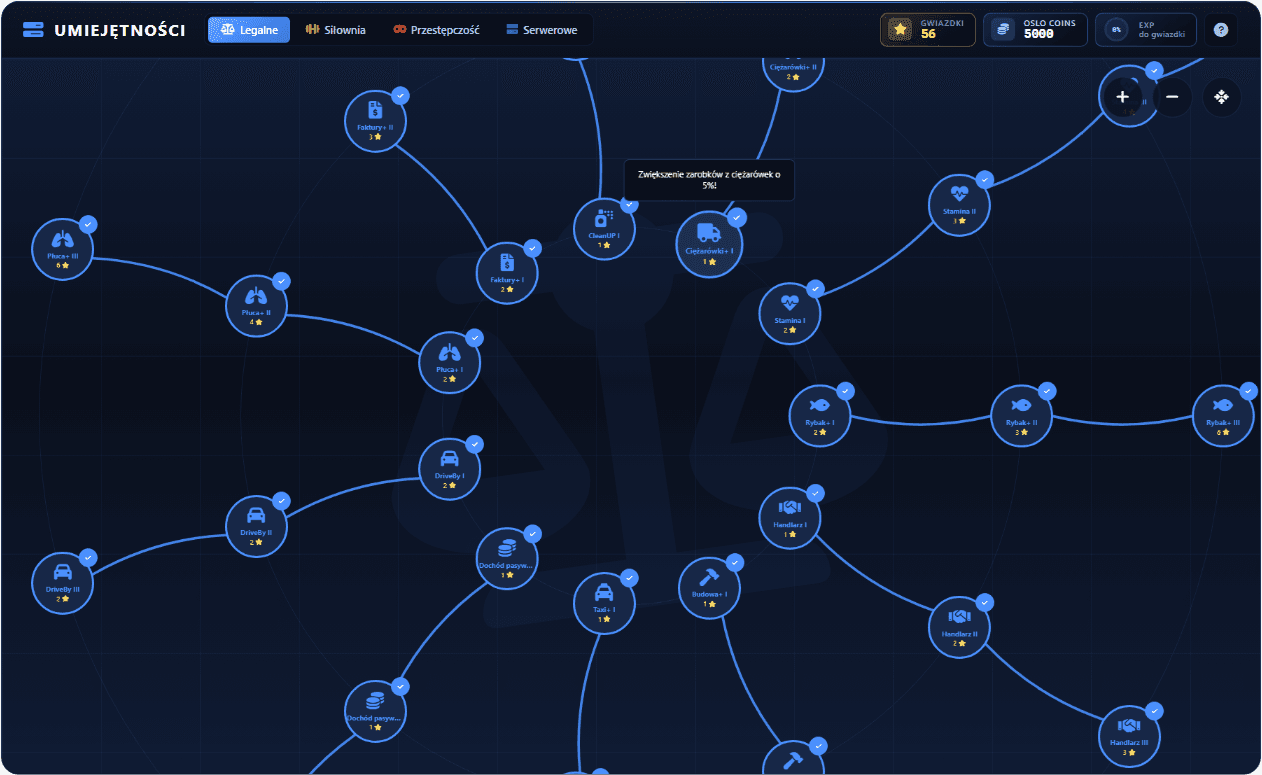Select the DriveBy II car node
Image resolution: width=1262 pixels, height=775 pixels.
coord(256,526)
